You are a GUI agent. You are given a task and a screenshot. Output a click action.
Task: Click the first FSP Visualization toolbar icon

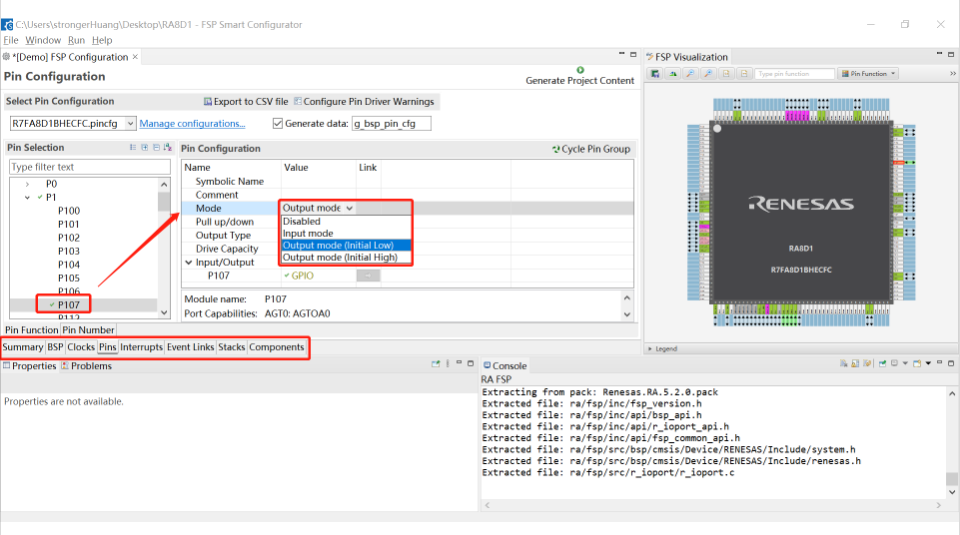click(x=655, y=73)
